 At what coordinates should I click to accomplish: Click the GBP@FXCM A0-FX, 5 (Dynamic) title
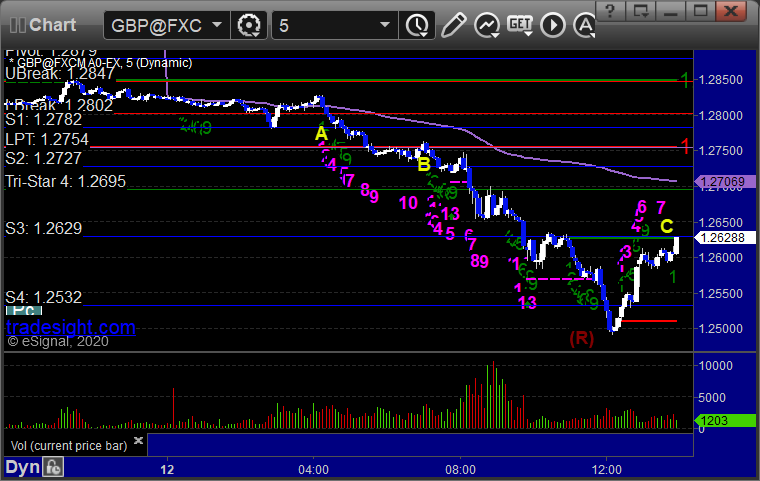click(100, 63)
